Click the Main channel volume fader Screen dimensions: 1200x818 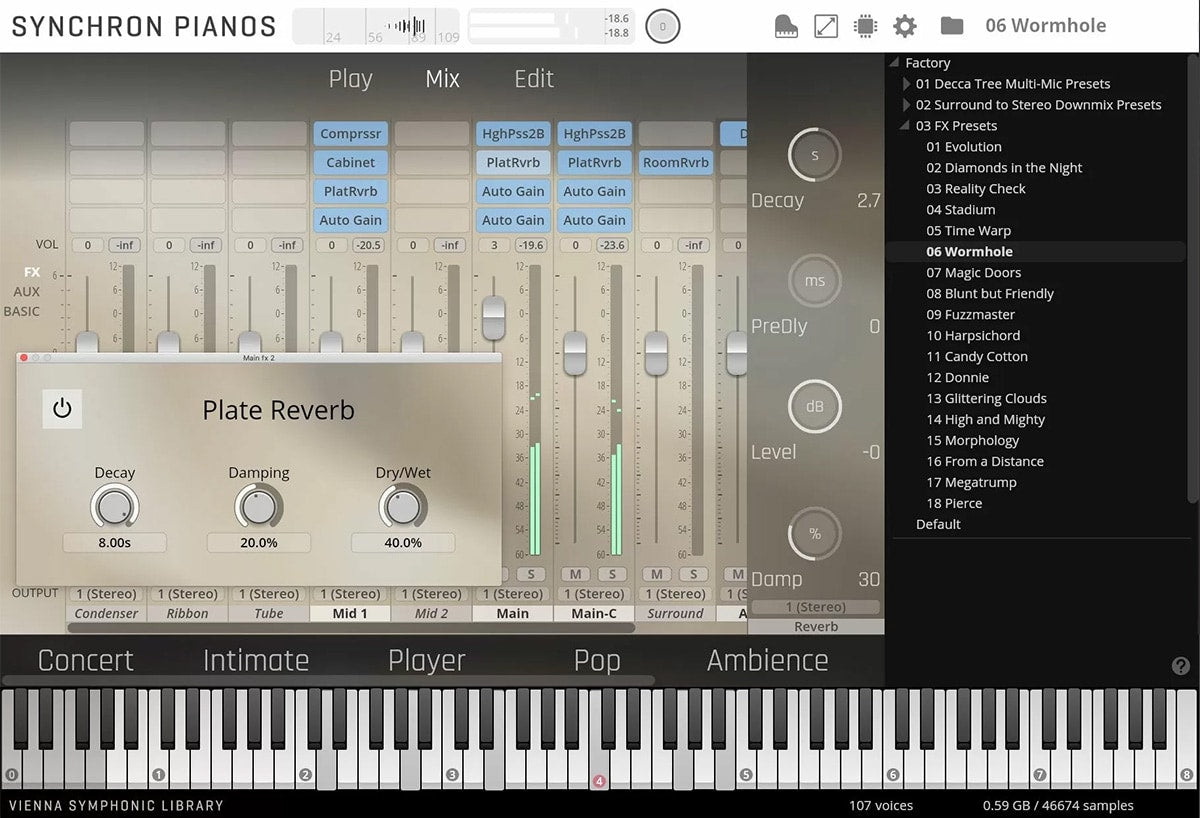pos(493,318)
